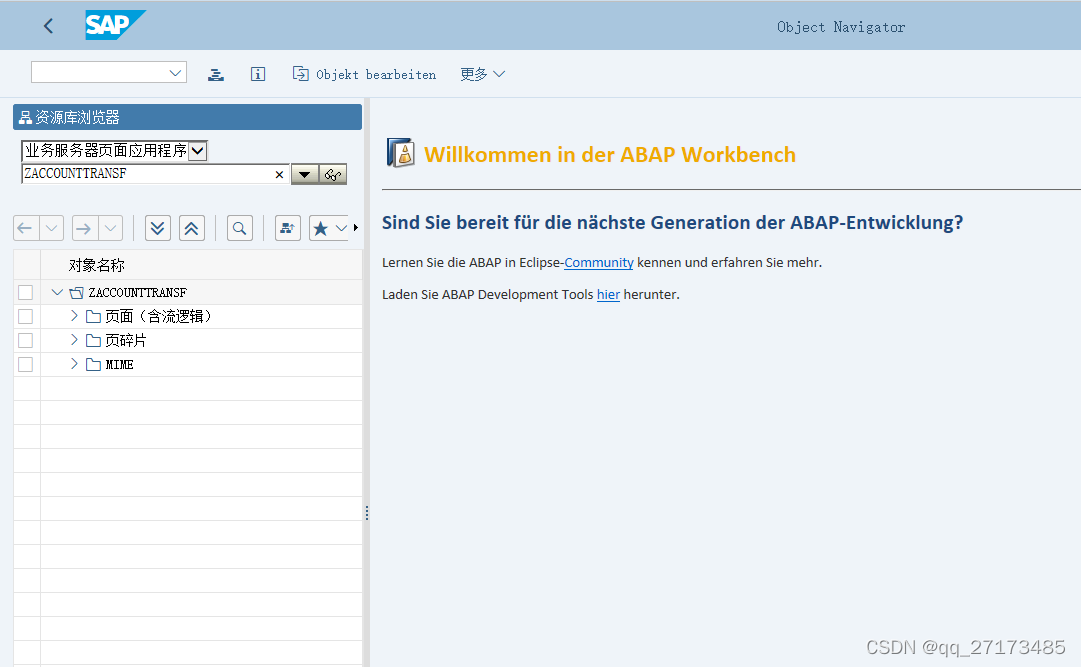
Task: Expand the 页碎片 folder
Action: click(74, 340)
